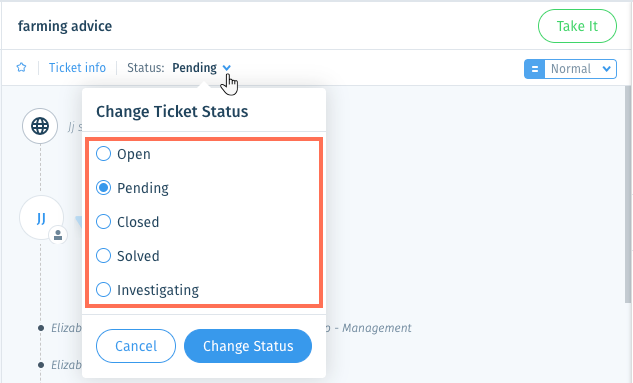
Task: Click the Take It button
Action: (x=577, y=26)
